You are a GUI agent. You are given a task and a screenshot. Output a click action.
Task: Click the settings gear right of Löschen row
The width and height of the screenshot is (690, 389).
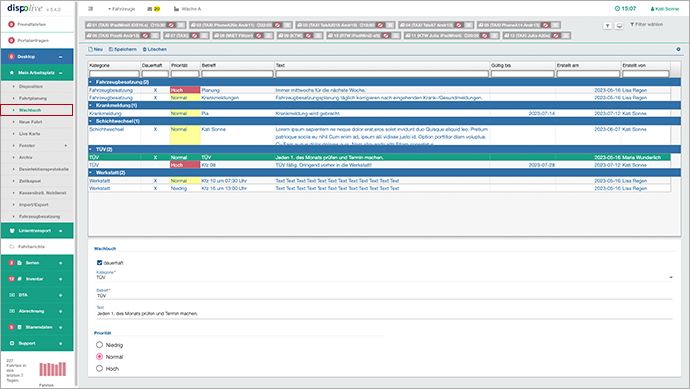(x=678, y=49)
